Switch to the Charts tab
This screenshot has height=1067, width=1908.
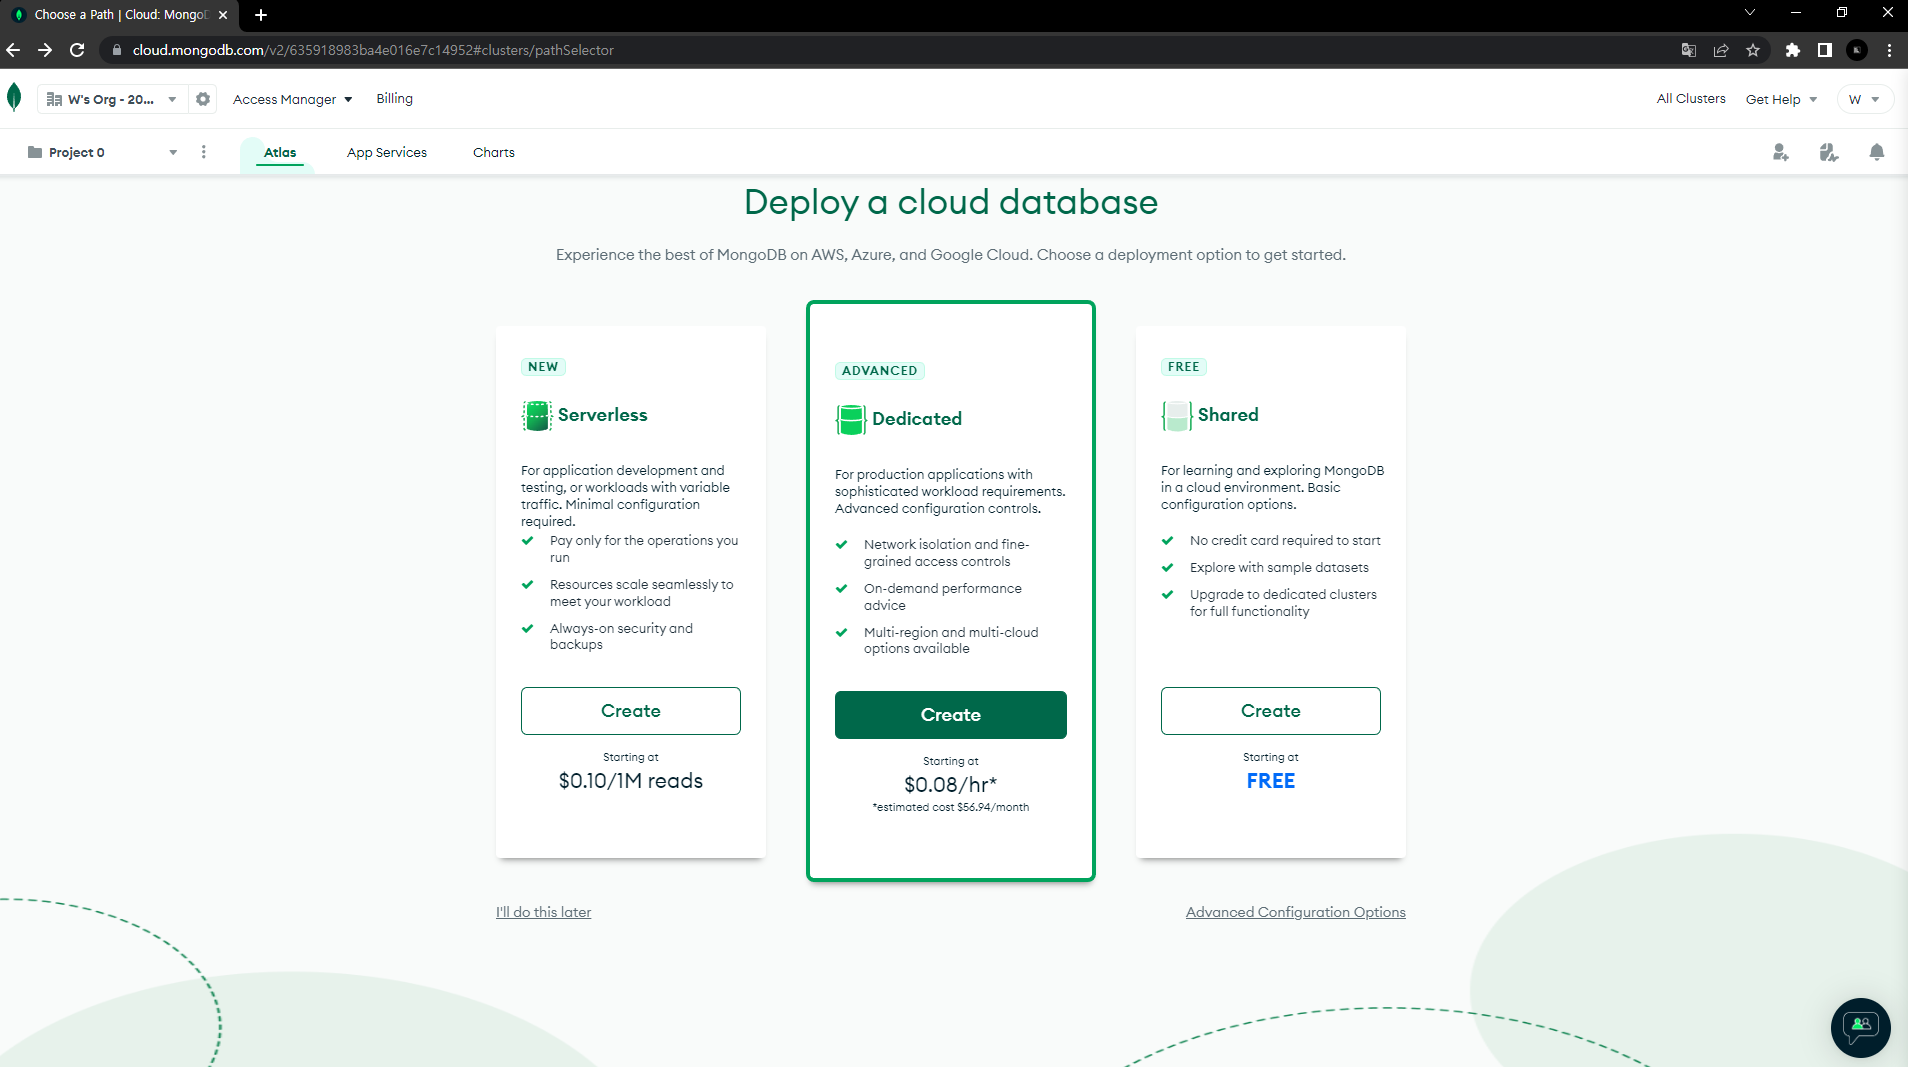pyautogui.click(x=494, y=152)
